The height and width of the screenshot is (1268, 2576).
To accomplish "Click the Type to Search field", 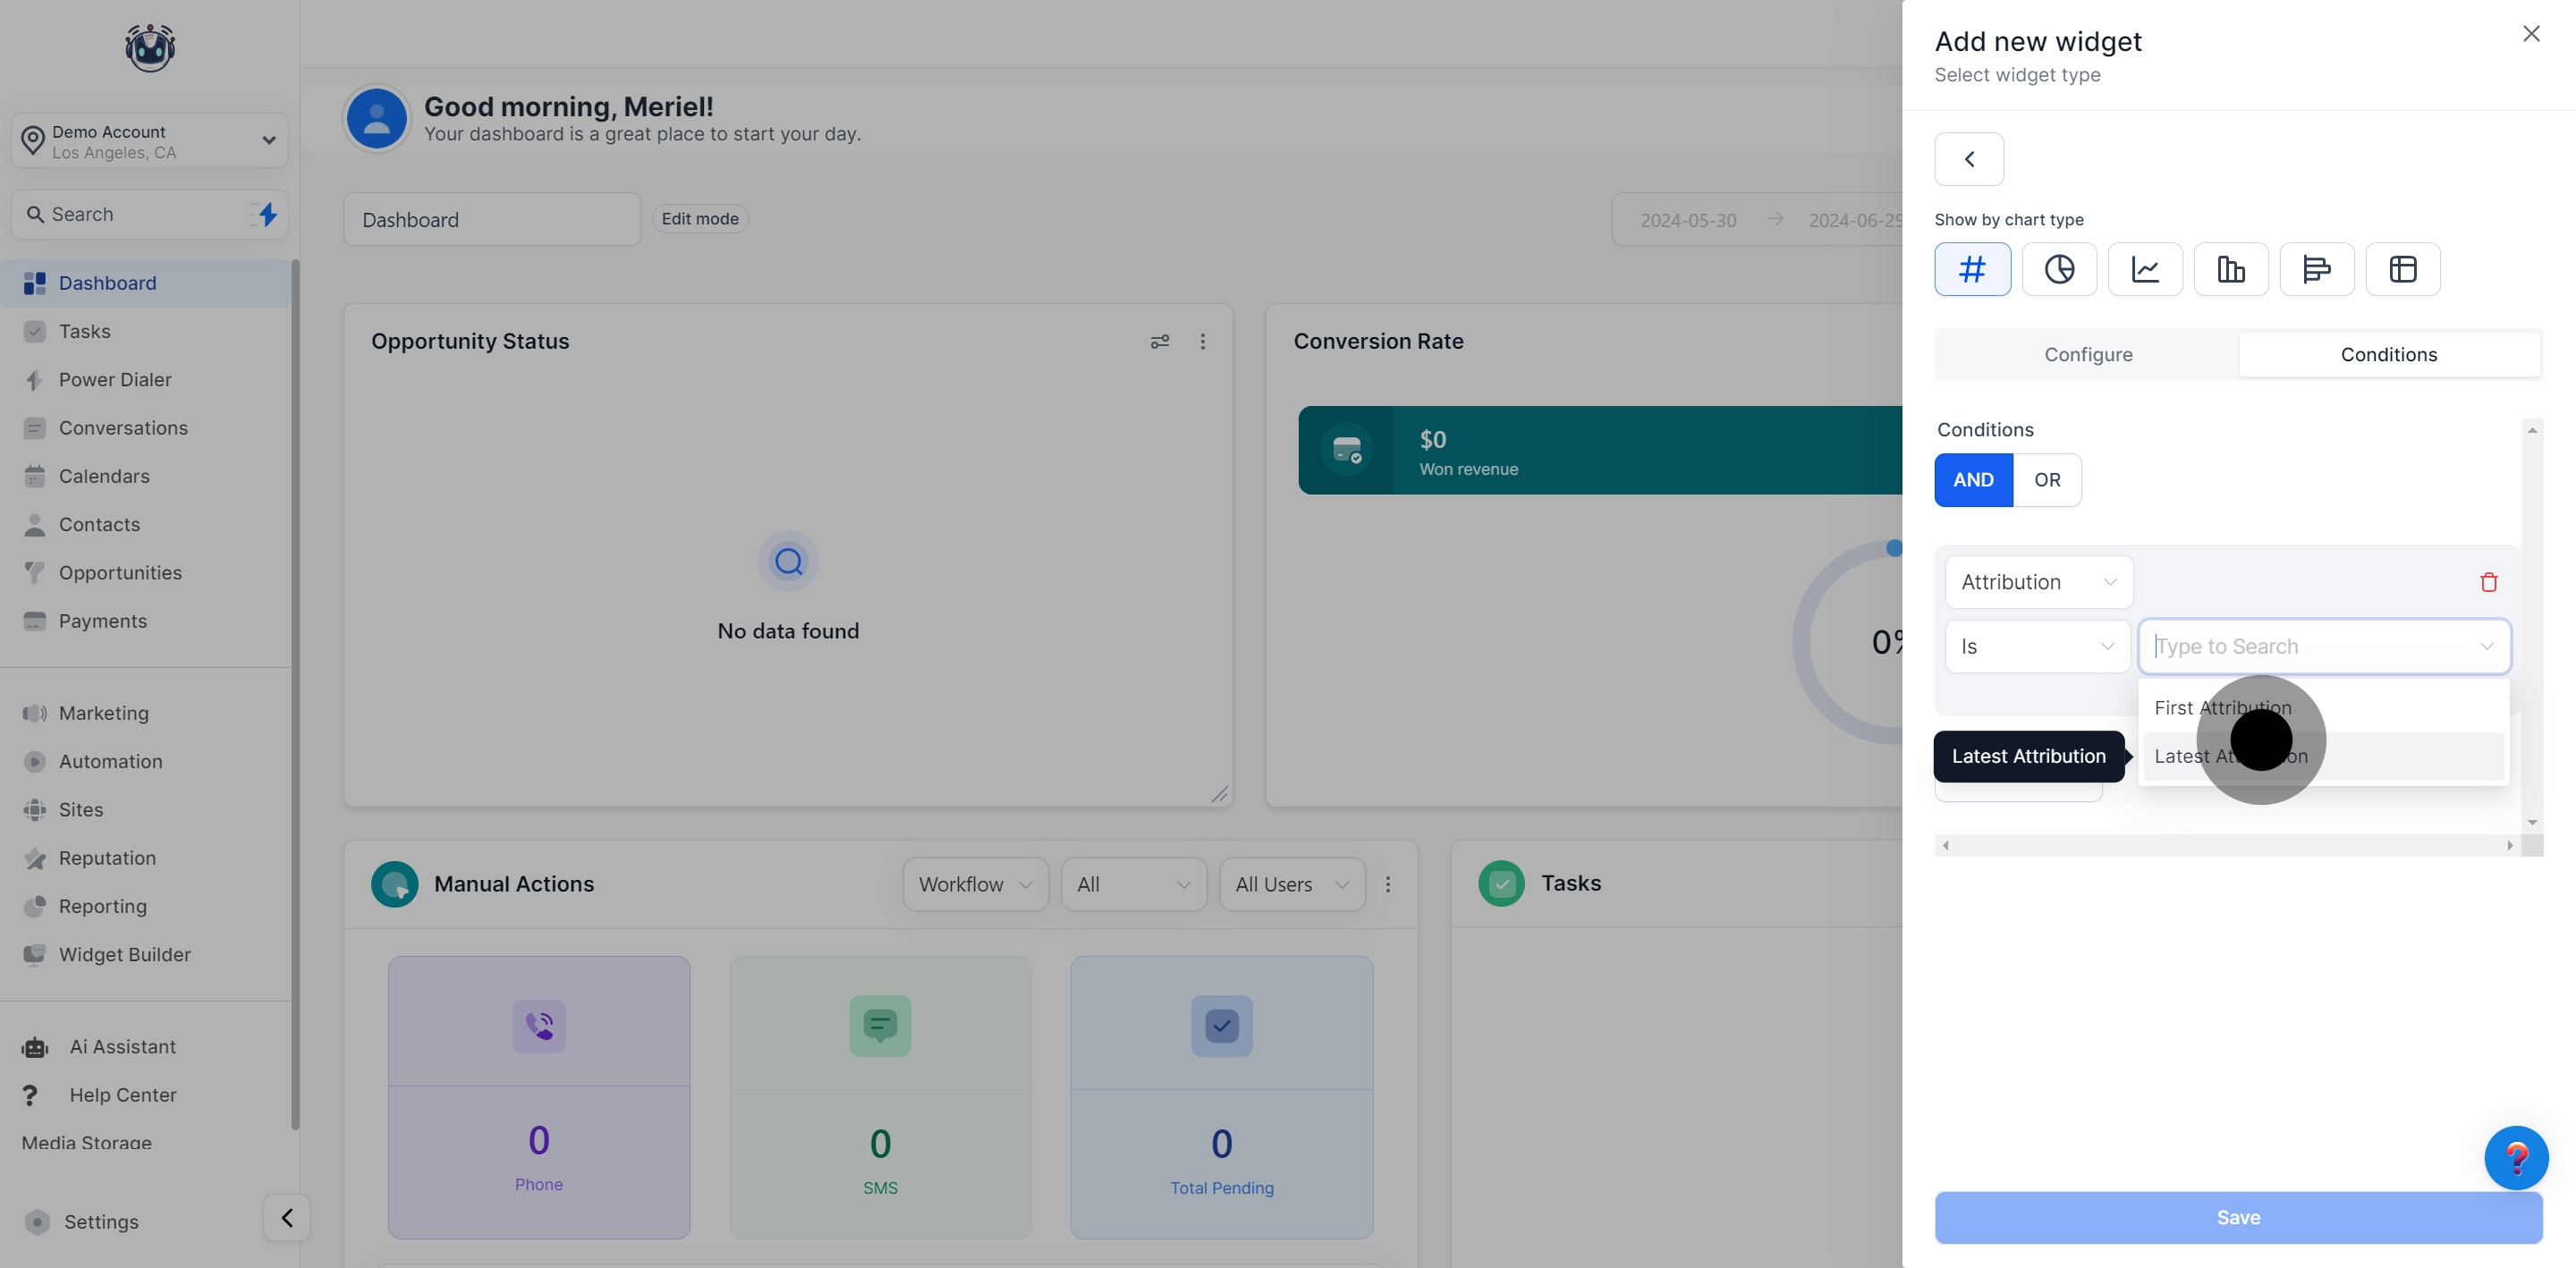I will click(x=2310, y=647).
